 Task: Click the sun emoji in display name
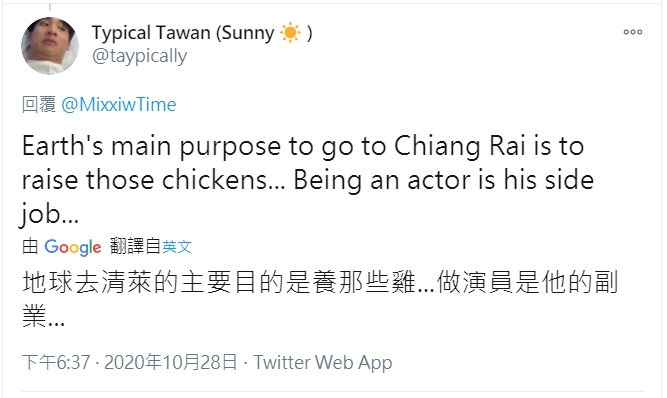291,33
